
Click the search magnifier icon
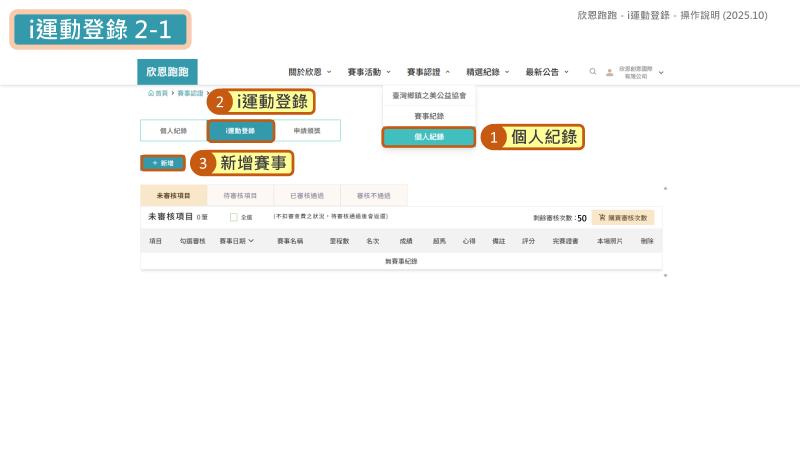[593, 72]
